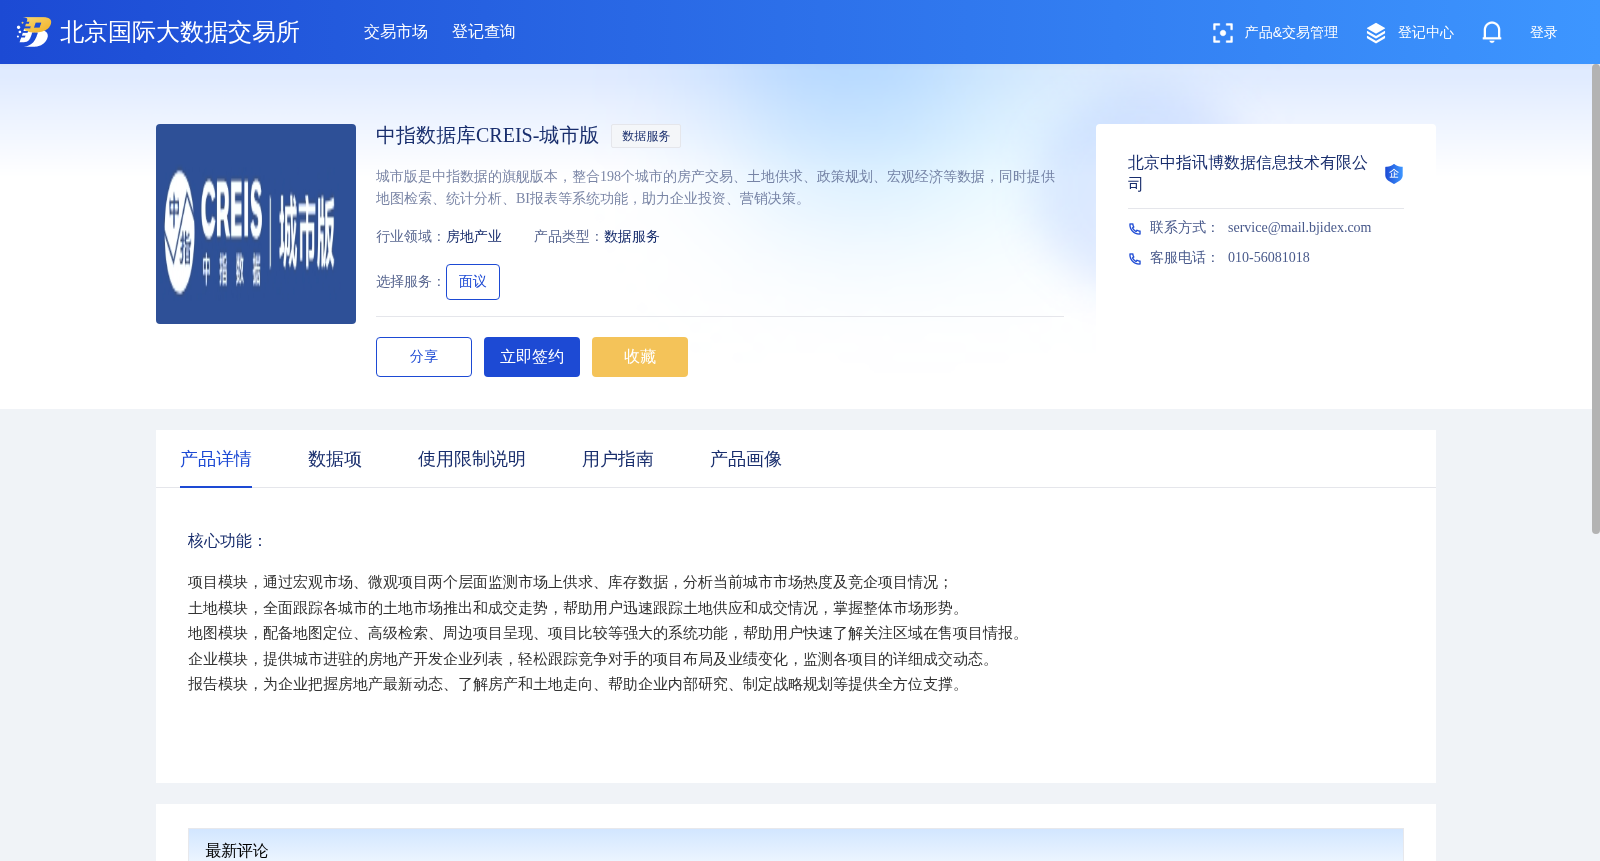Click the 登记中心 layers icon
1600x861 pixels.
click(1376, 33)
